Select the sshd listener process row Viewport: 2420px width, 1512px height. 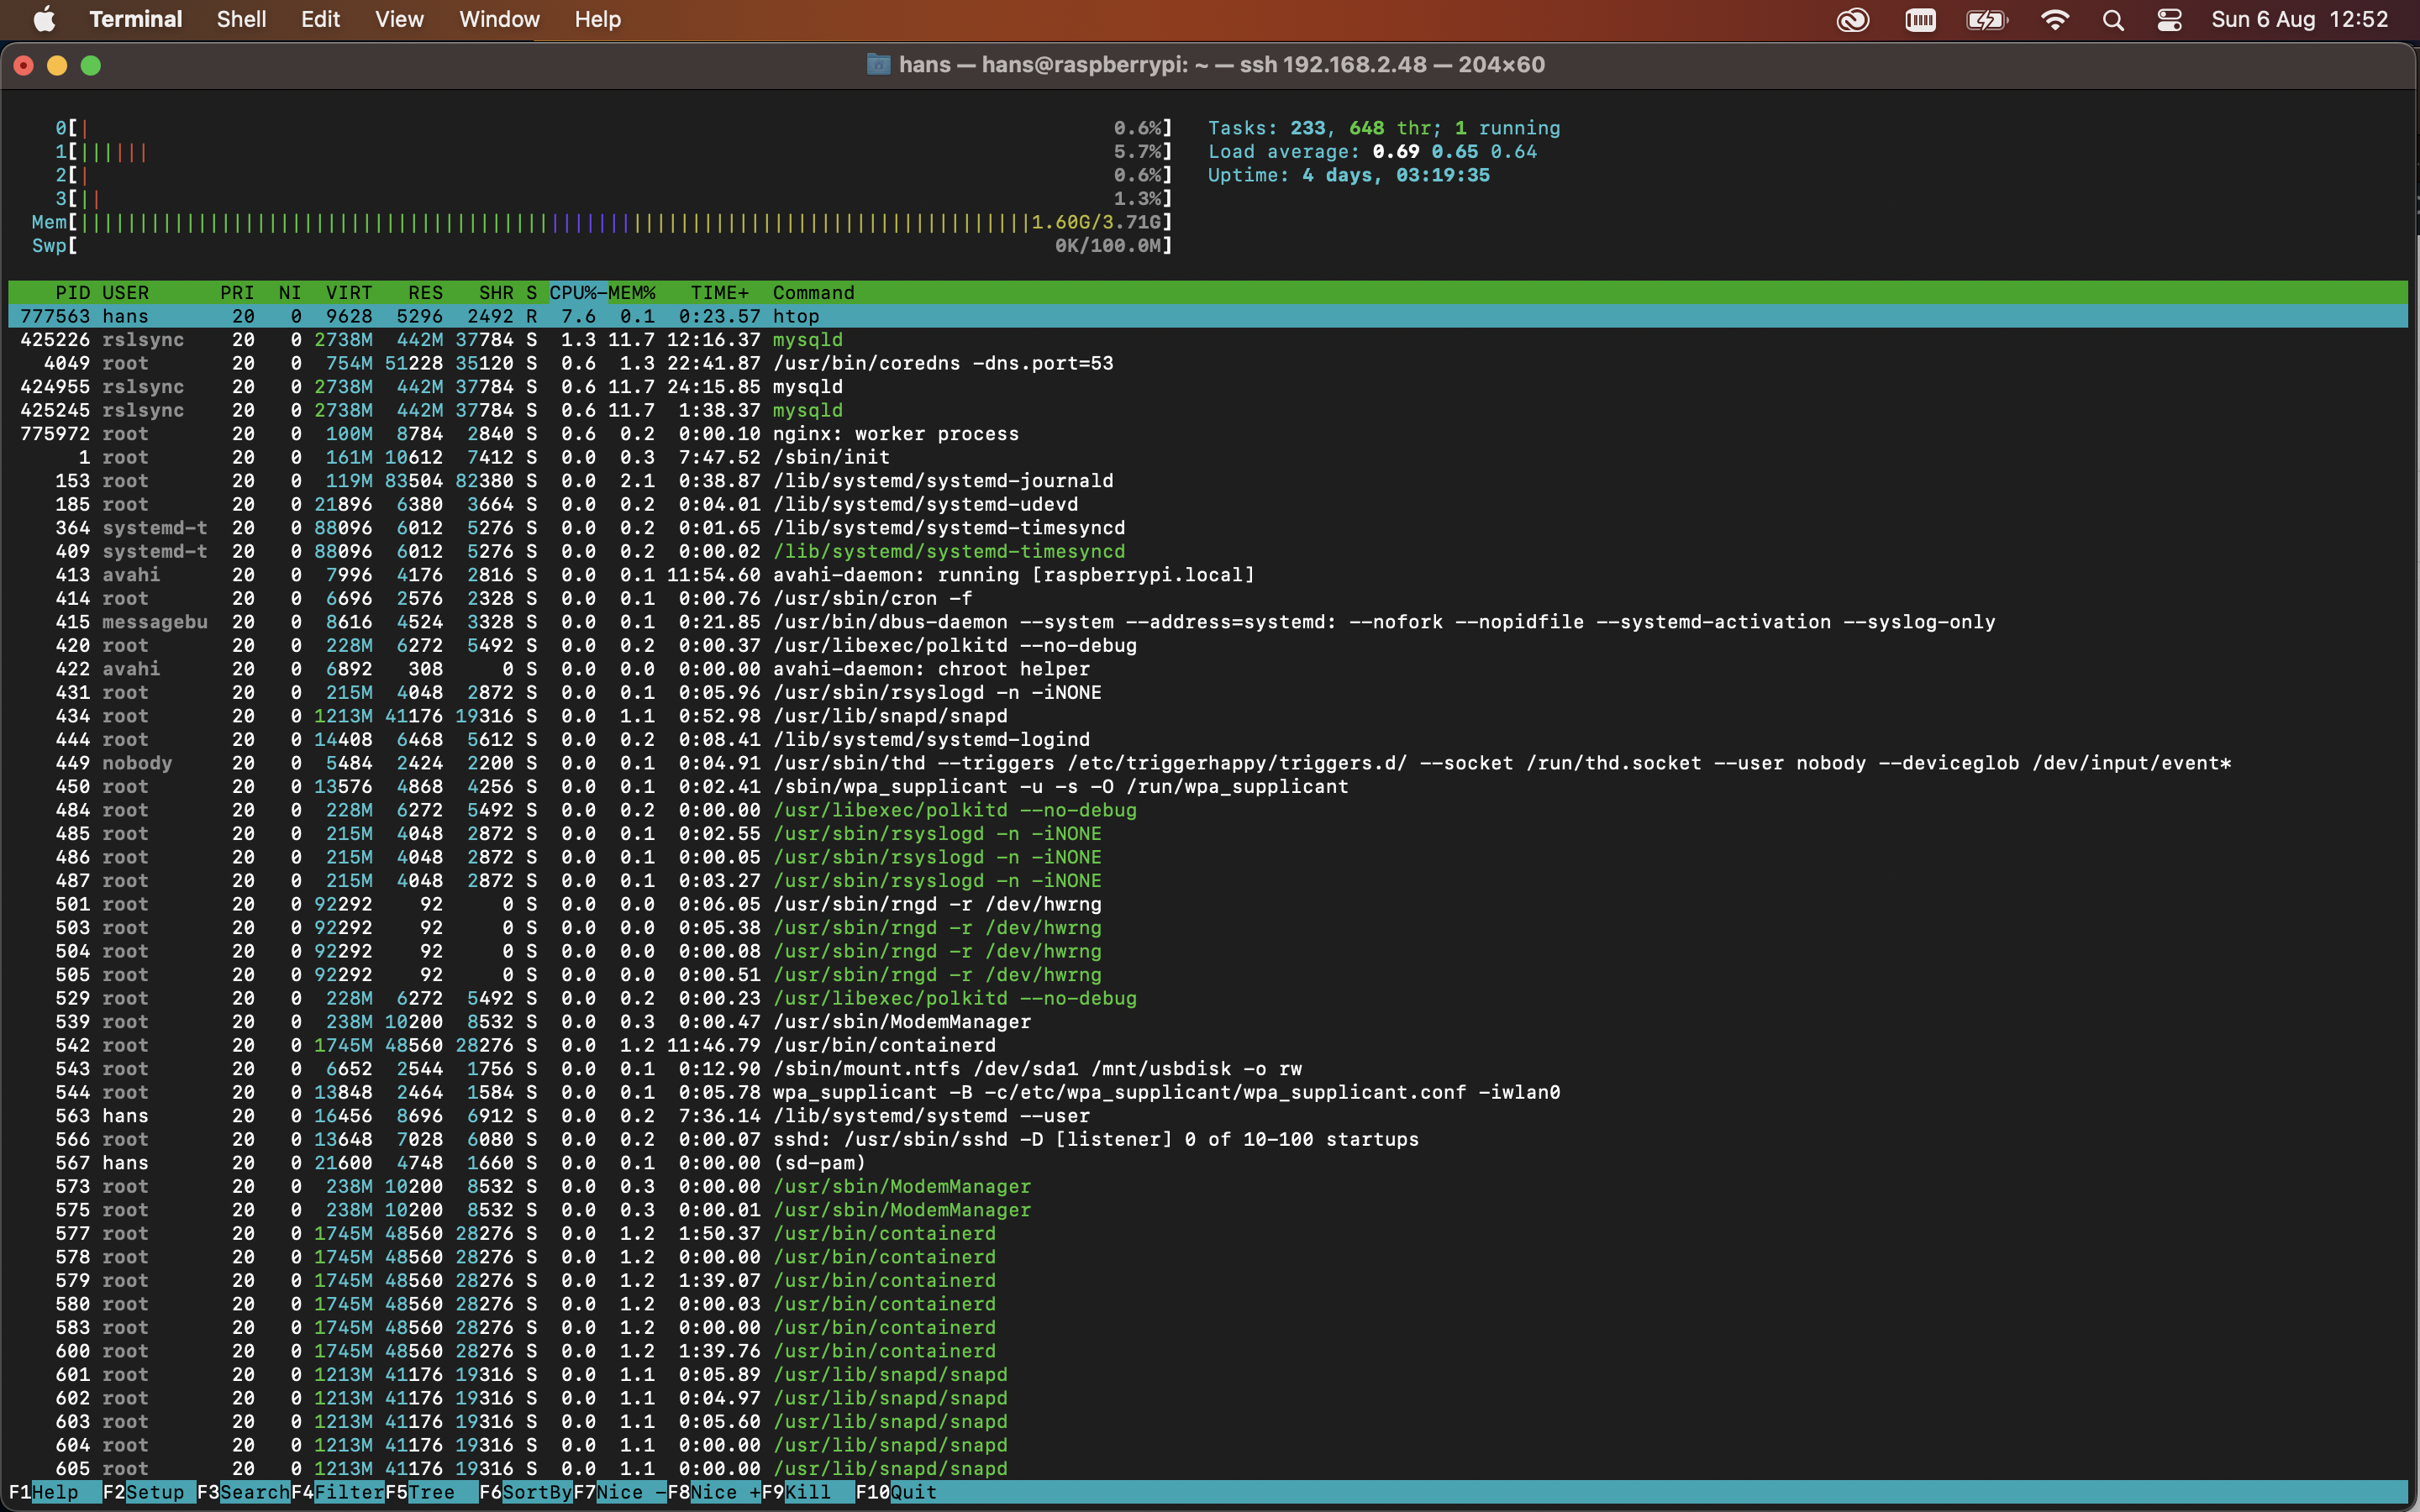point(1208,1139)
